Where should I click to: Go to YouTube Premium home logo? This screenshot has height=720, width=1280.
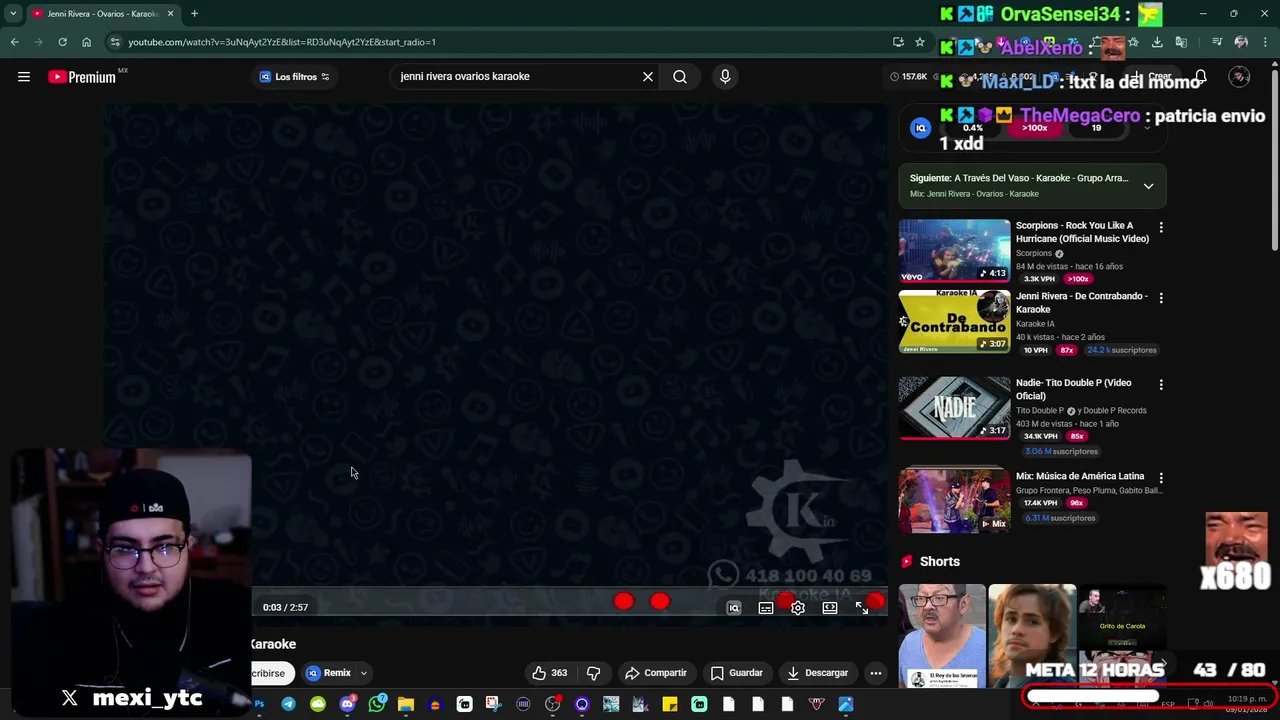(84, 77)
